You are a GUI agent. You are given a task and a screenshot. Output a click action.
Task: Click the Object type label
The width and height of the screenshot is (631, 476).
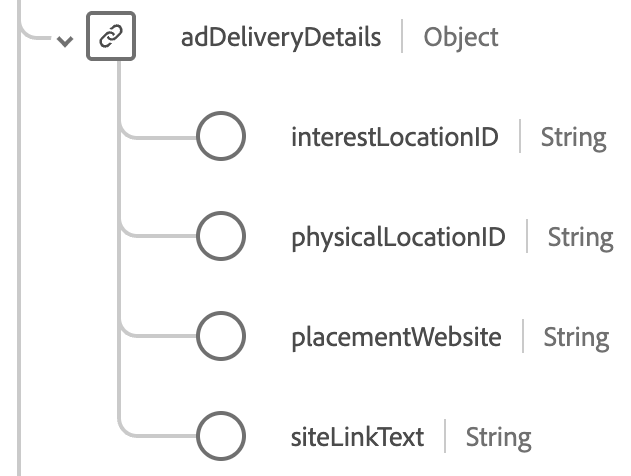(461, 38)
